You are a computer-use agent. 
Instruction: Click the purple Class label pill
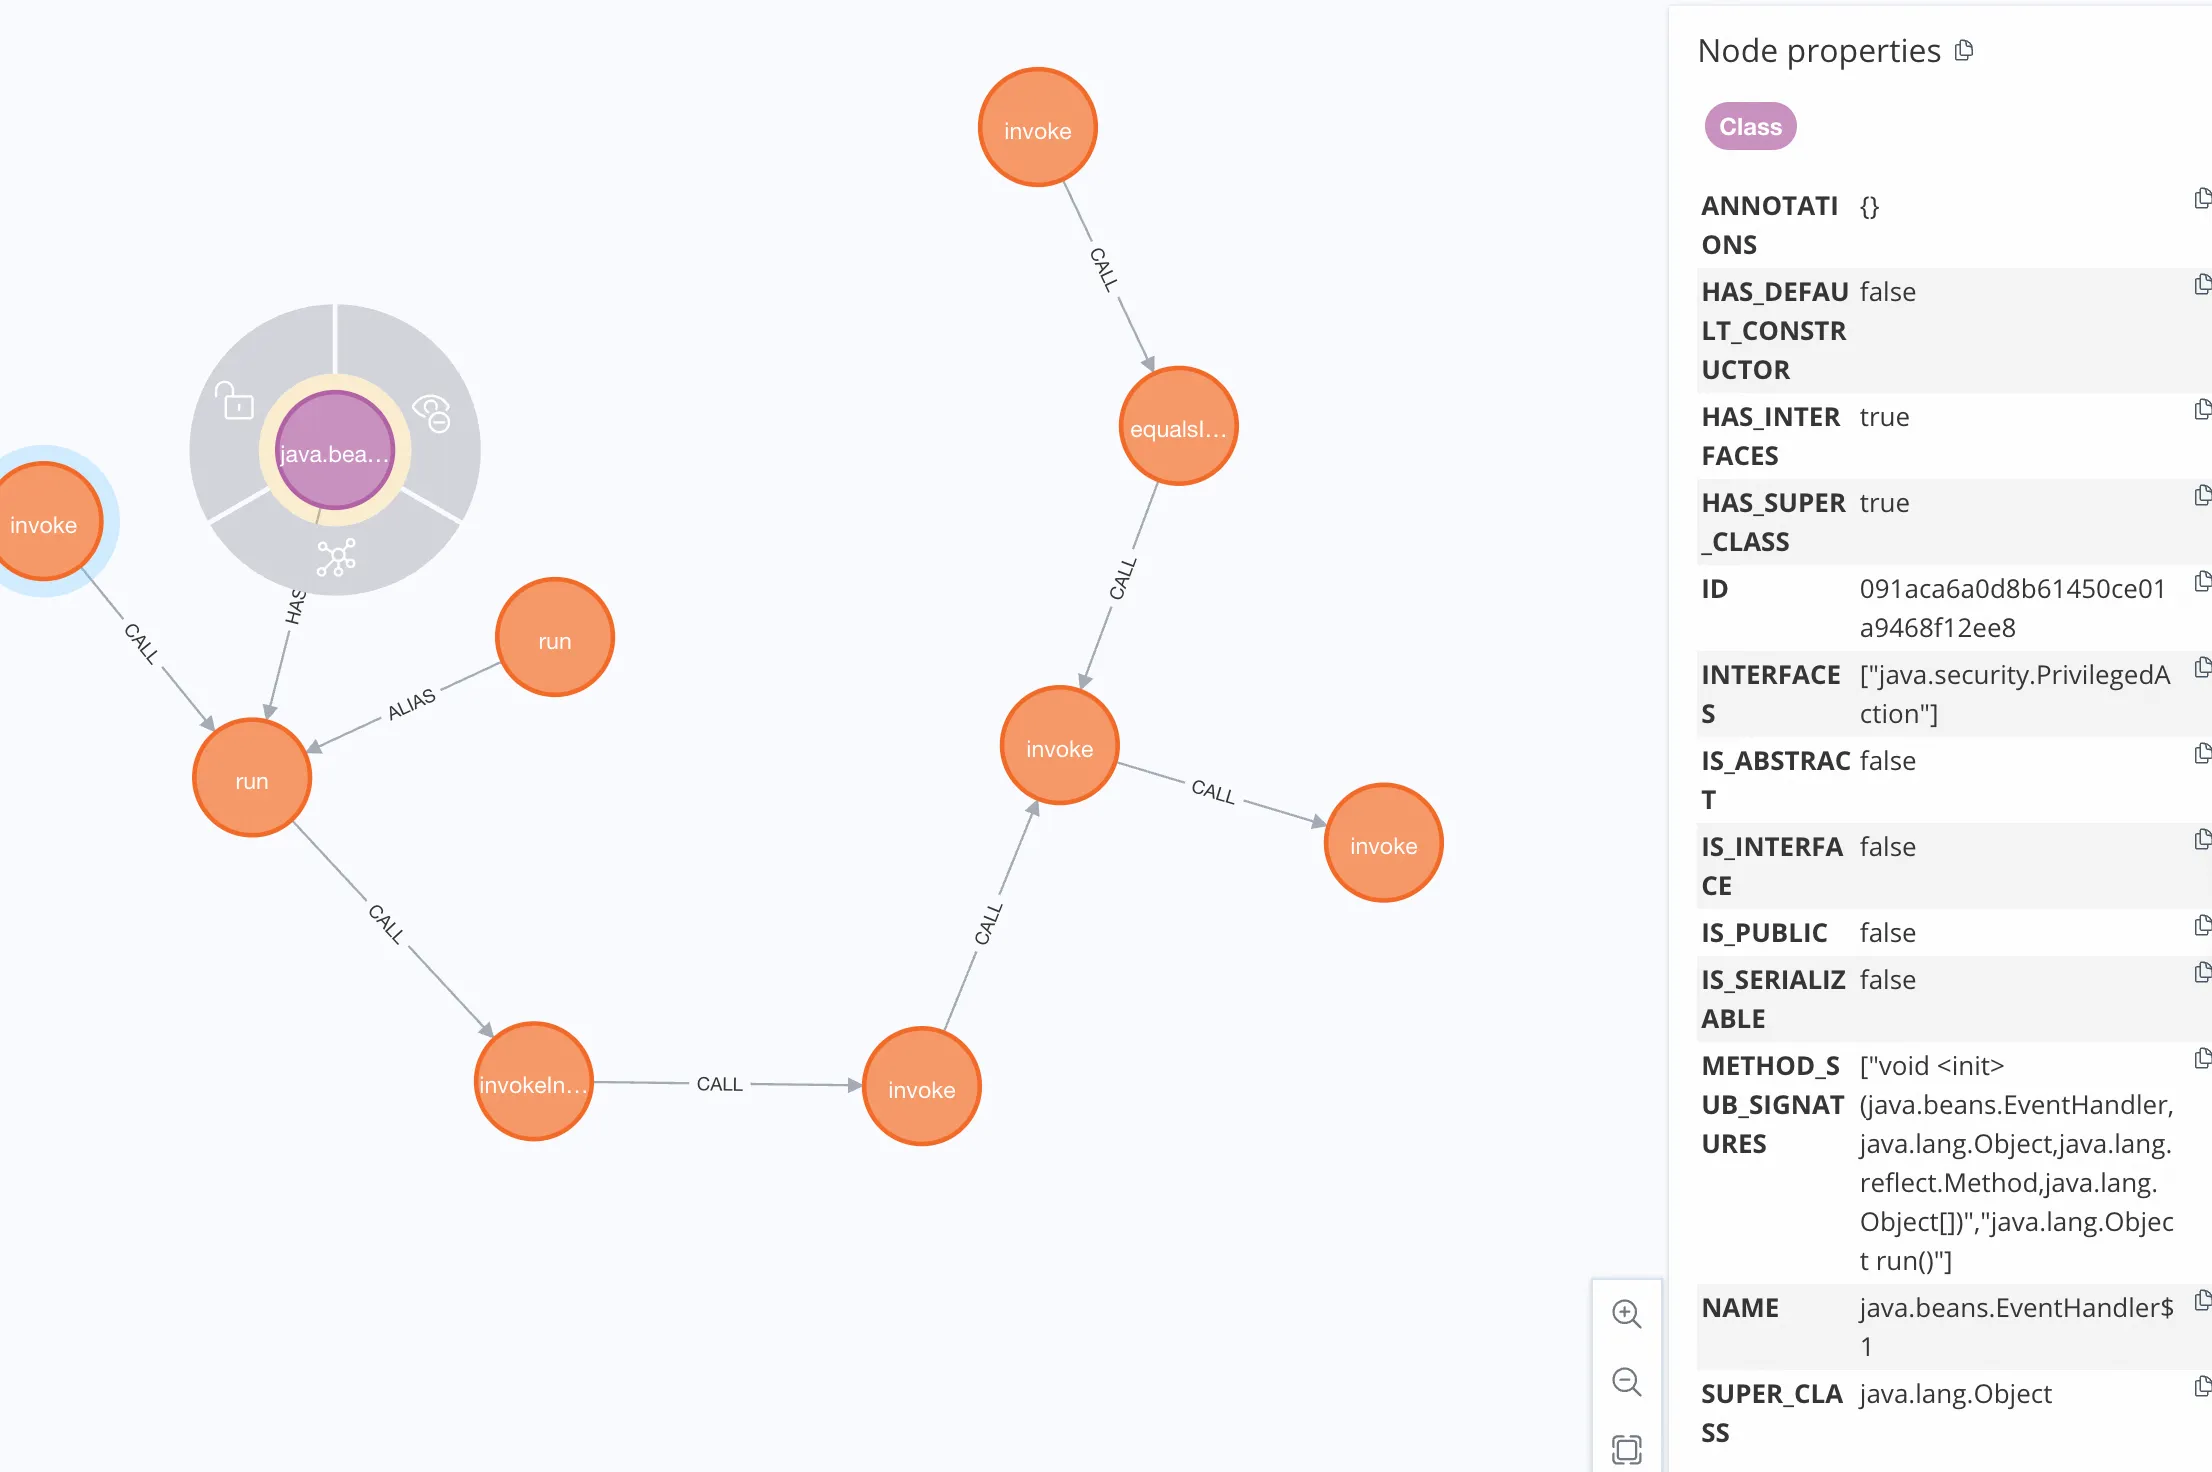[x=1750, y=127]
